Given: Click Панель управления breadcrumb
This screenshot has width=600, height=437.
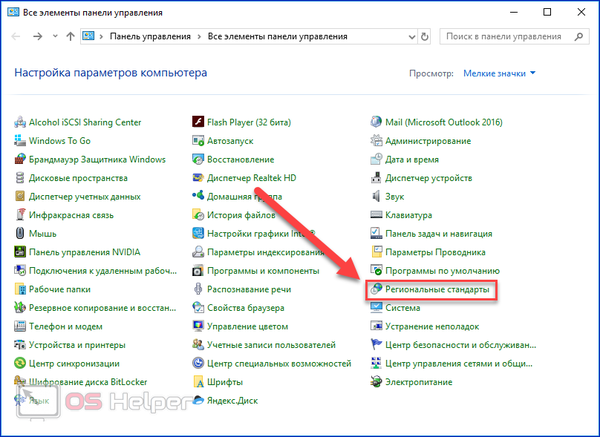Looking at the screenshot, I should click(150, 37).
